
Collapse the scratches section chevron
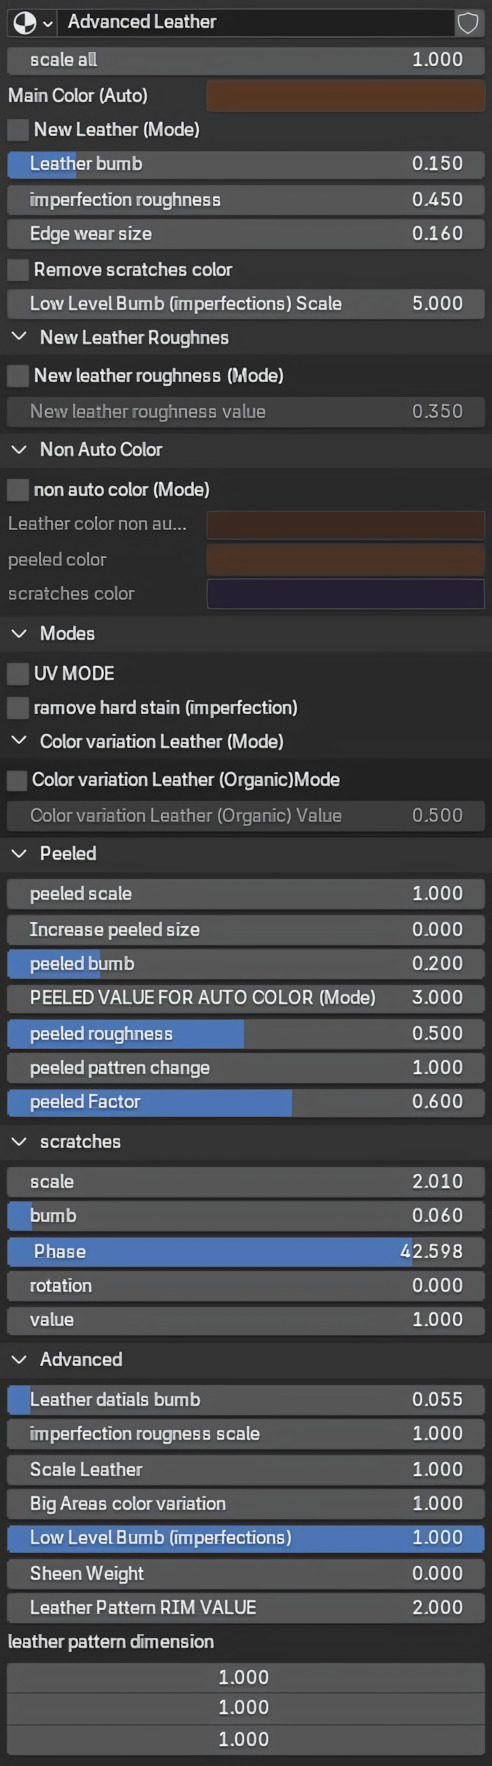pyautogui.click(x=18, y=1142)
